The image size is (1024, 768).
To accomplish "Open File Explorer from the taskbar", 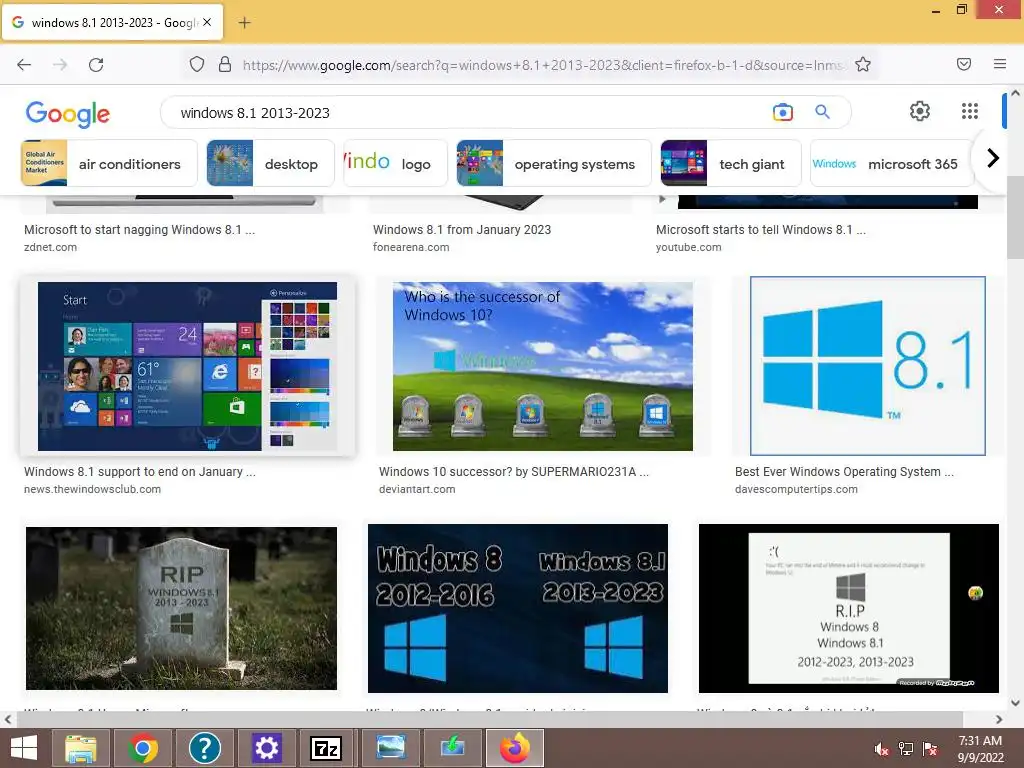I will [81, 748].
